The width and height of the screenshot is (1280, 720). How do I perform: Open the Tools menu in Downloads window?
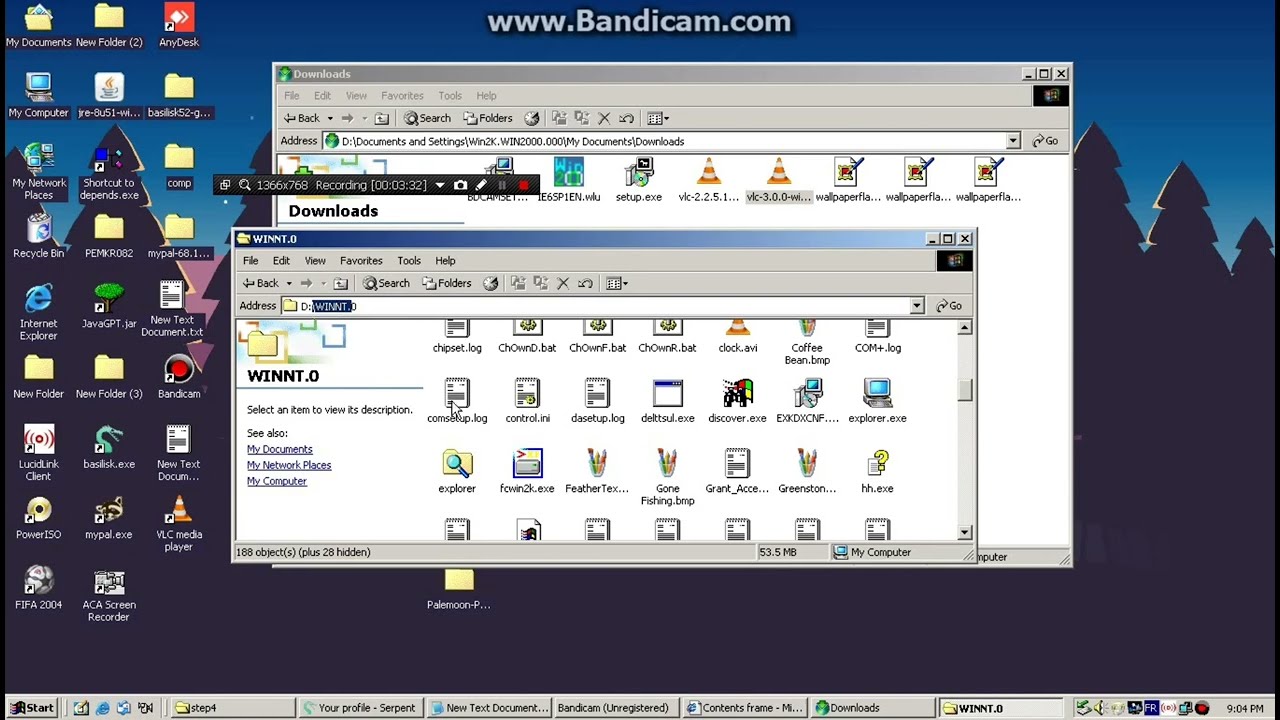[x=450, y=96]
